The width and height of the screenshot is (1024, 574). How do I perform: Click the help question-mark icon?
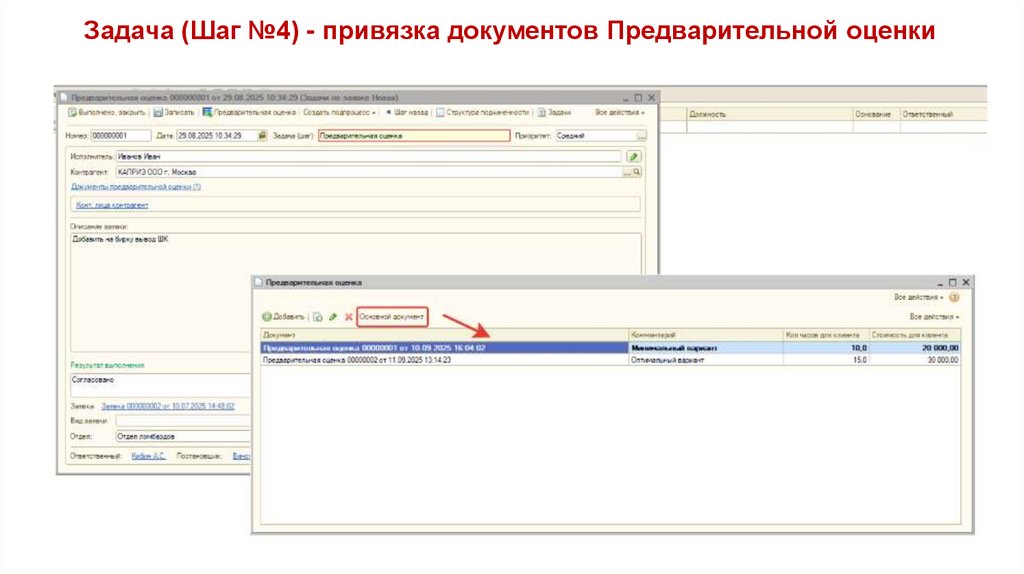pyautogui.click(x=954, y=297)
